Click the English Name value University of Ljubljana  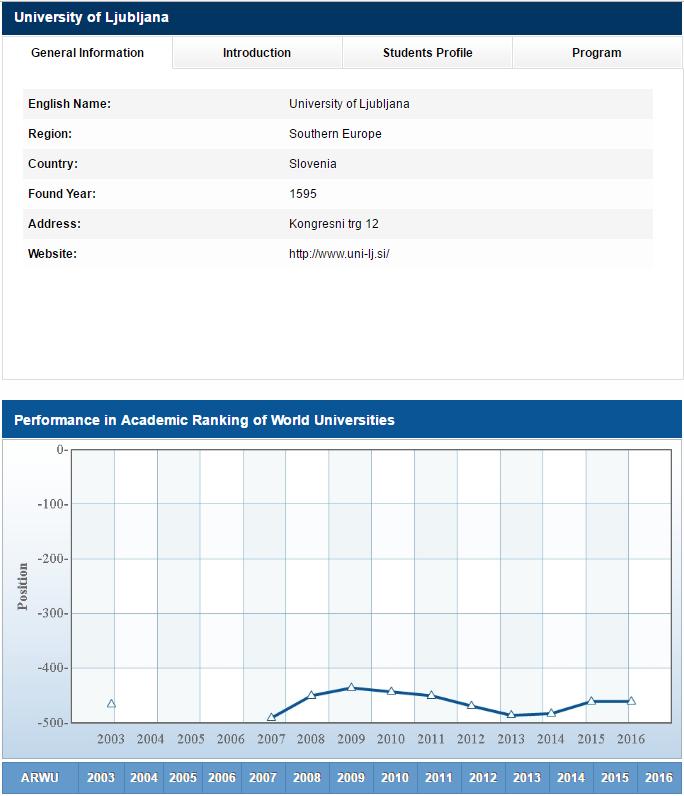[349, 104]
